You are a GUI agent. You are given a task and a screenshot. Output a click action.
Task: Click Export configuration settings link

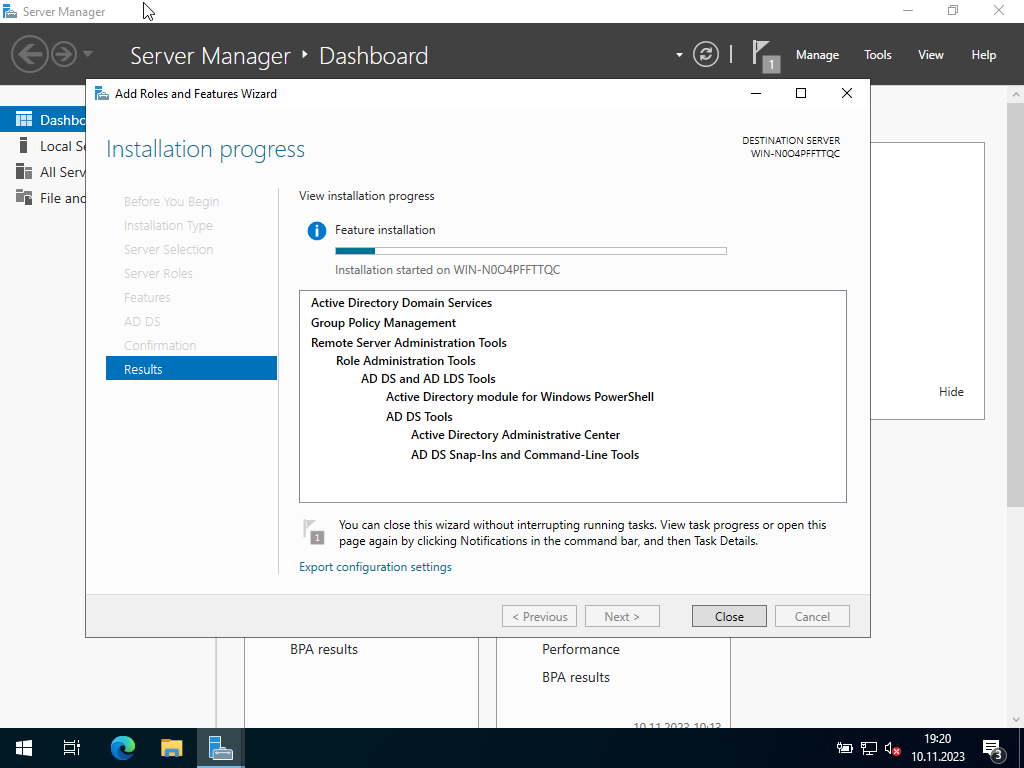[376, 567]
